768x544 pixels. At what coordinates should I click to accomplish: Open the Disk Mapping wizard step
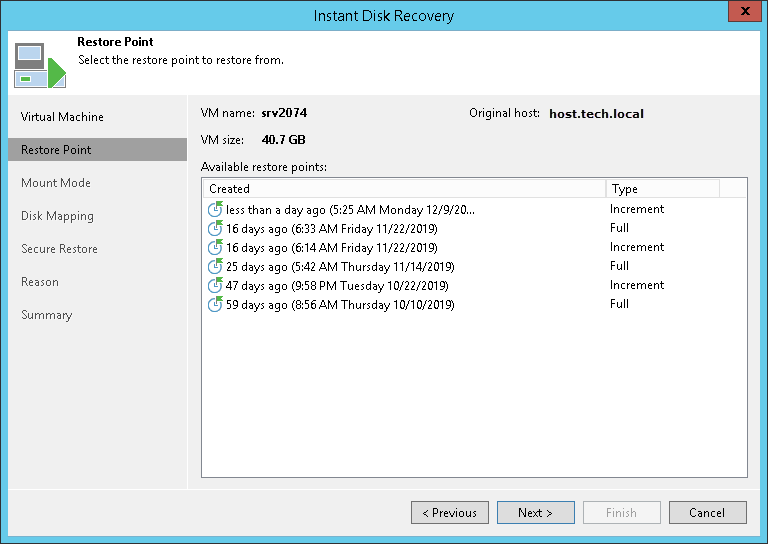[x=57, y=216]
